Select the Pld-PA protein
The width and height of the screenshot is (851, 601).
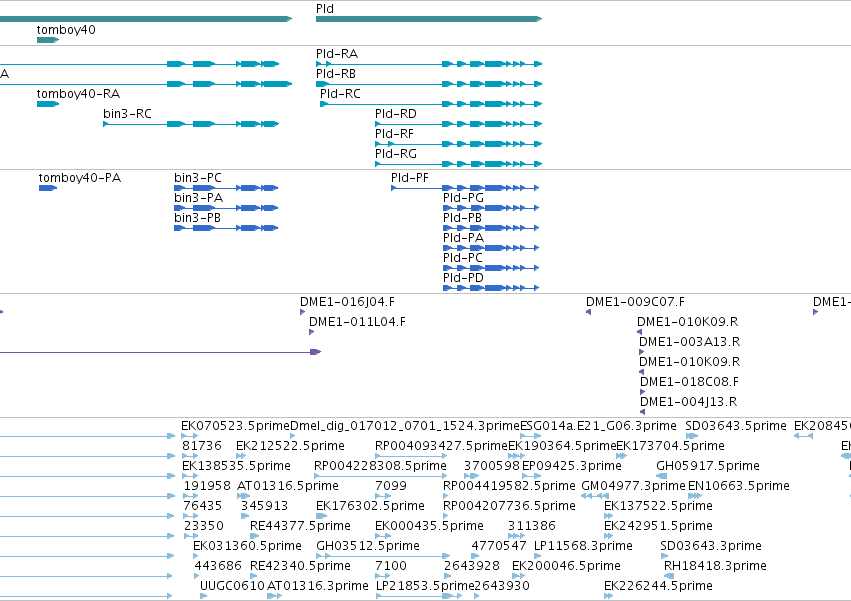coord(491,248)
